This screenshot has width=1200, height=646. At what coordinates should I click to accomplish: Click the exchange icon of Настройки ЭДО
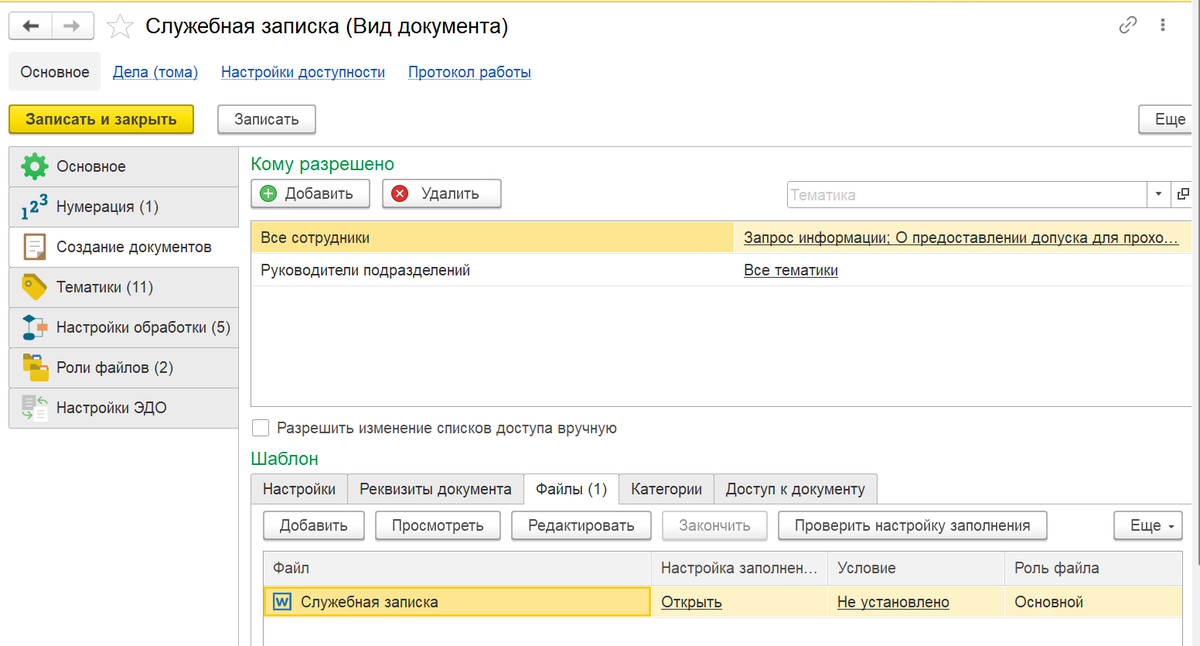(35, 407)
